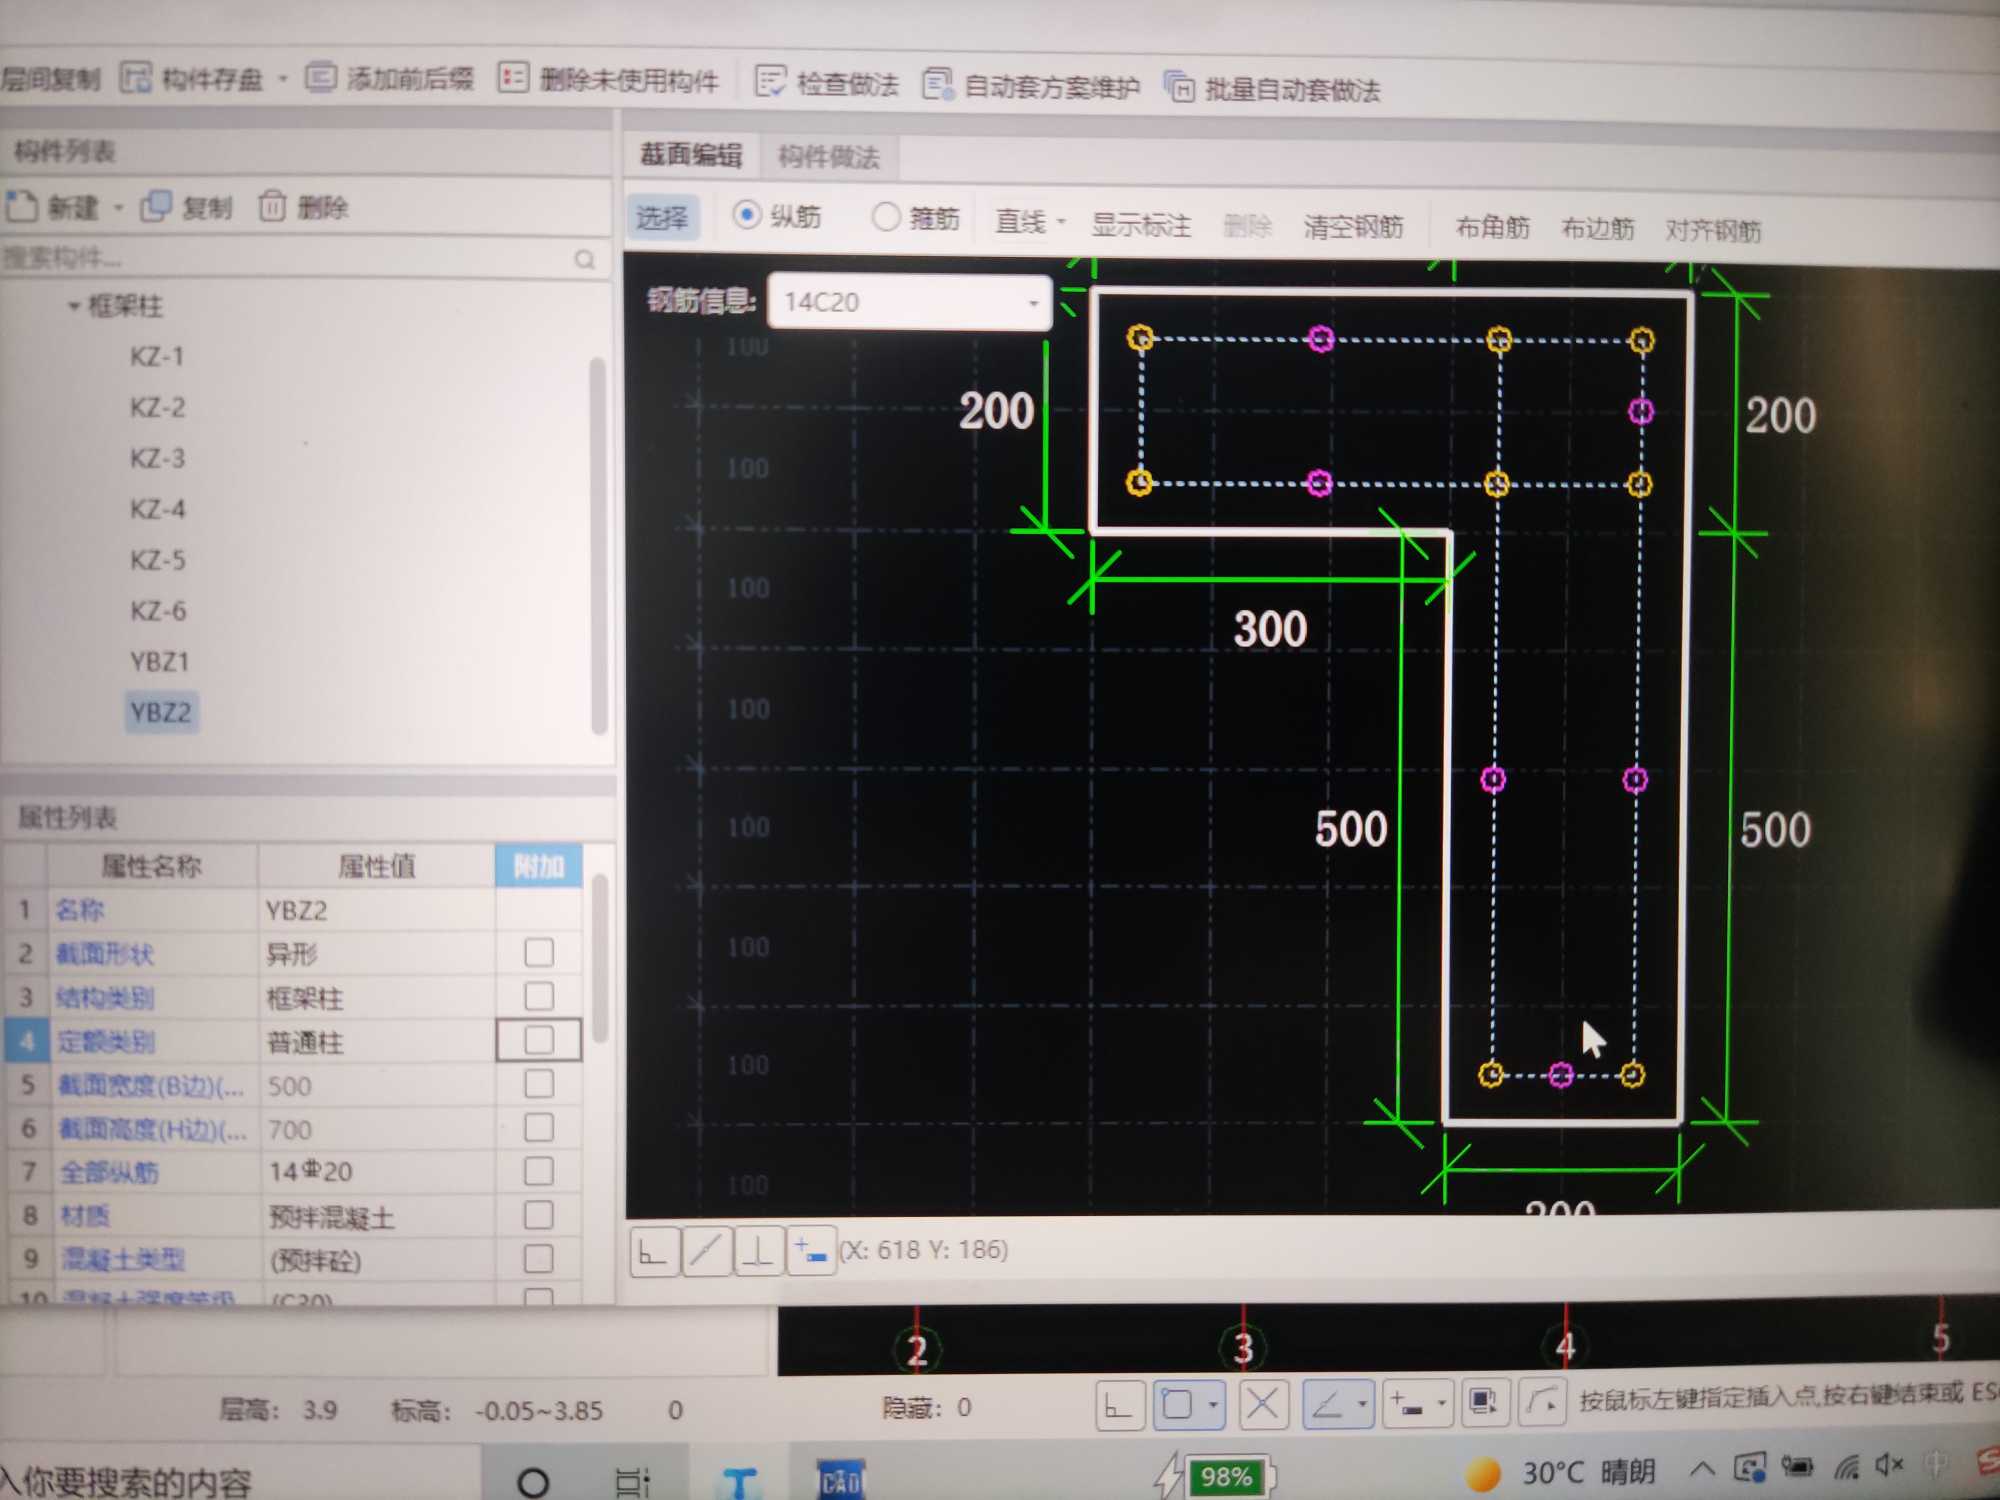Click the property list vertical scrollbar
The image size is (2000, 1500).
[600, 959]
